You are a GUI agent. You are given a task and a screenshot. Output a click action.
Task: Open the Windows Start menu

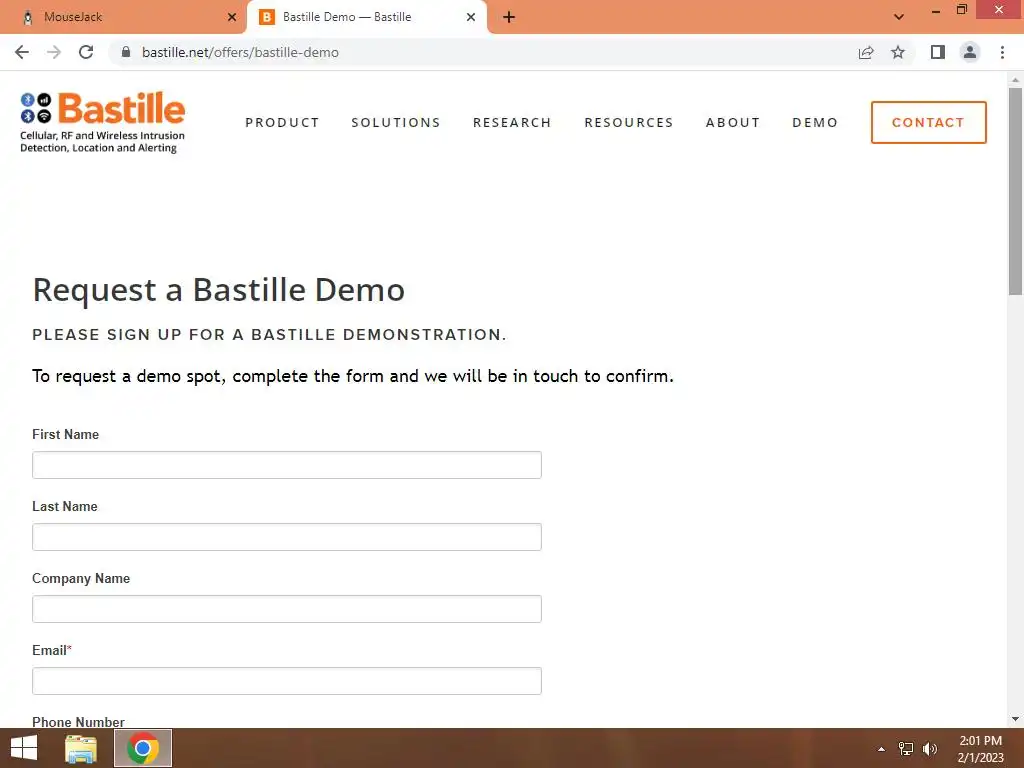coord(24,748)
